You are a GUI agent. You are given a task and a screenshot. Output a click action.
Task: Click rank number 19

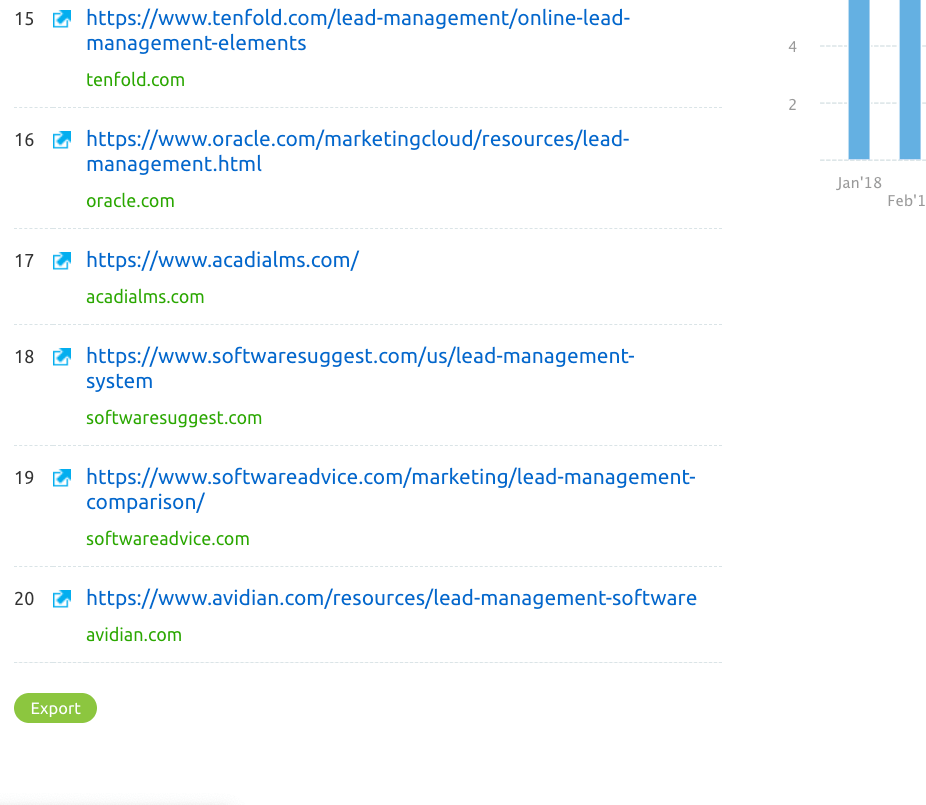coord(24,478)
